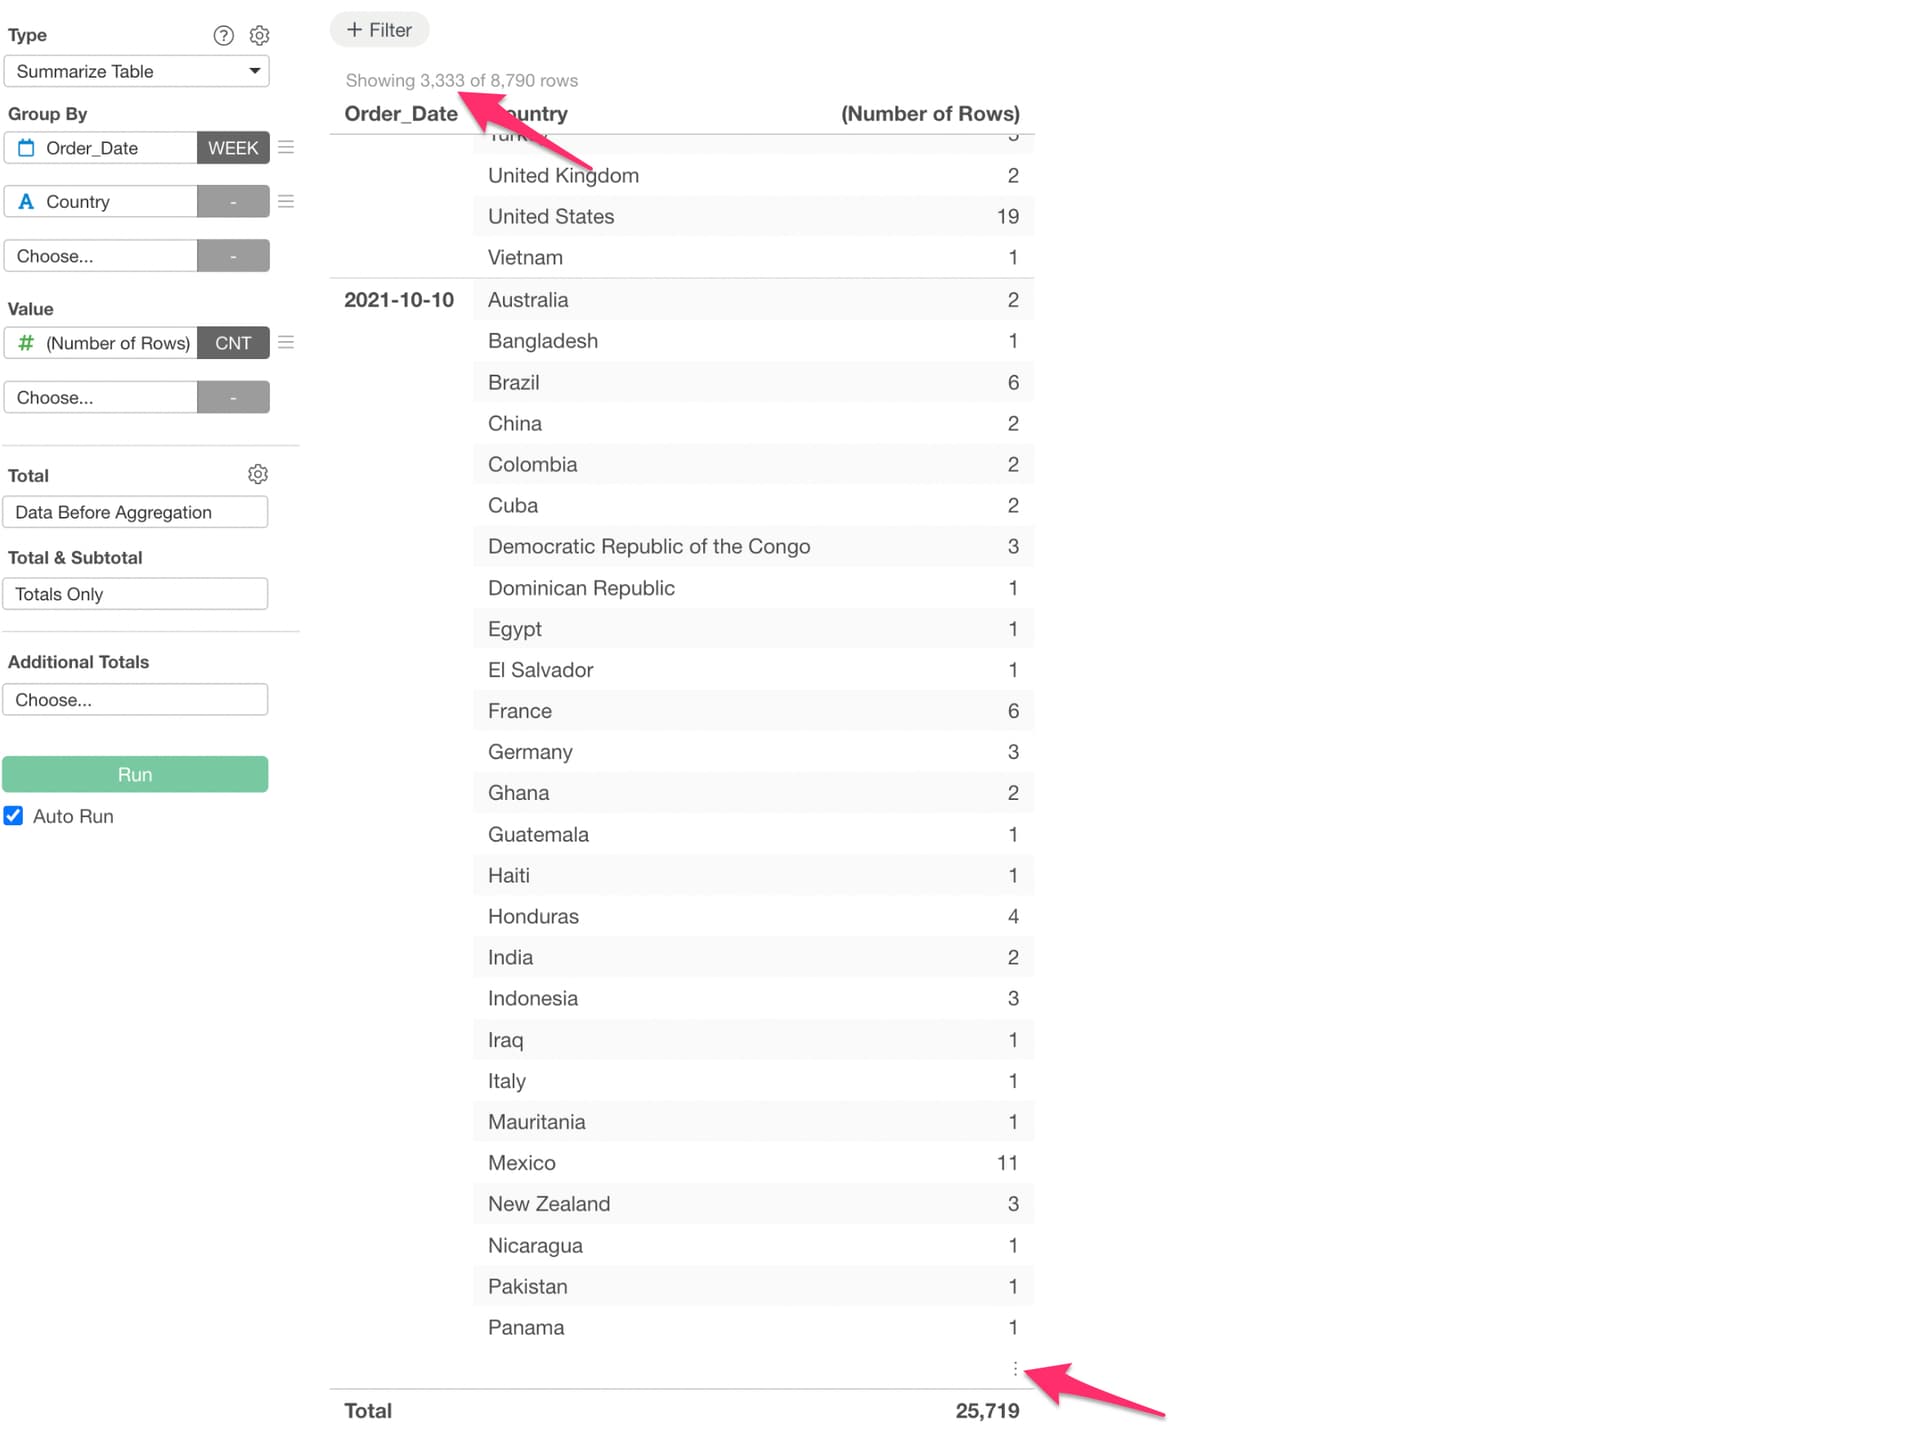Toggle the Auto Run checkbox
1920x1433 pixels.
coord(14,816)
